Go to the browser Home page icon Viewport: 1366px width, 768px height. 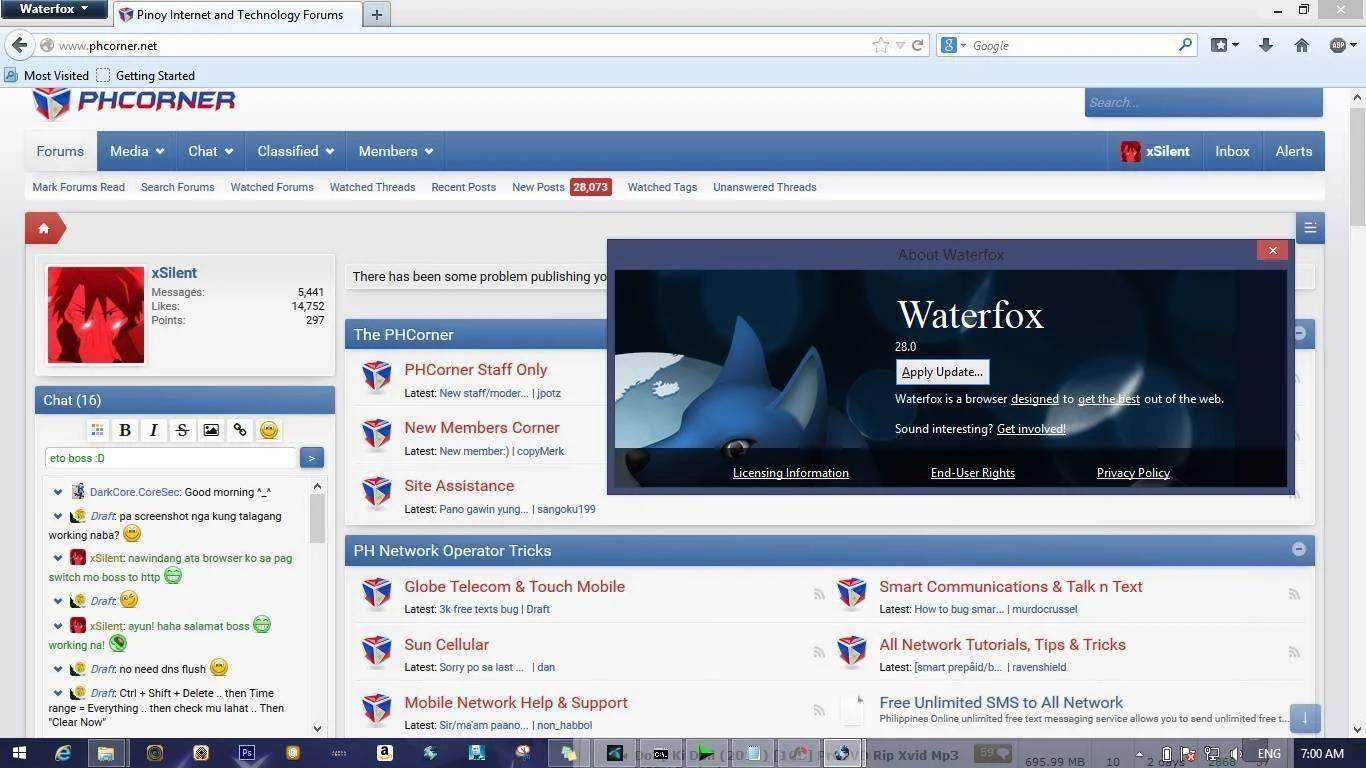pos(1301,45)
